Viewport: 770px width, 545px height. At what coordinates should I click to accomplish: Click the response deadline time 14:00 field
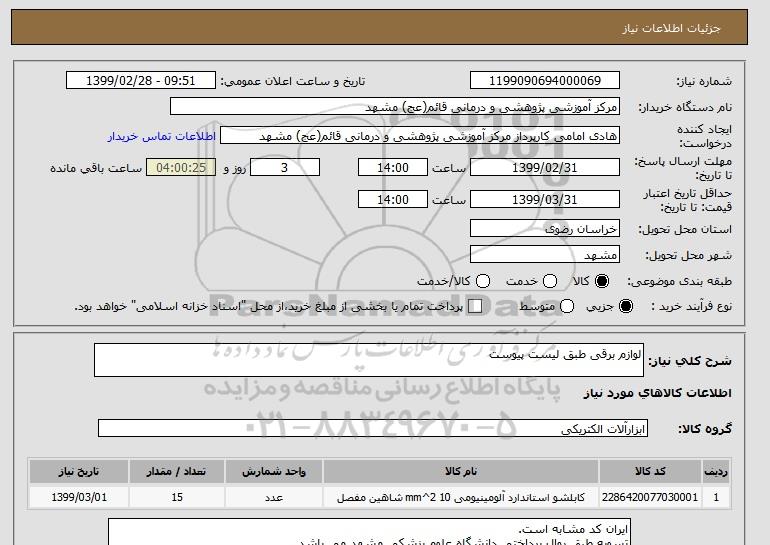click(393, 167)
